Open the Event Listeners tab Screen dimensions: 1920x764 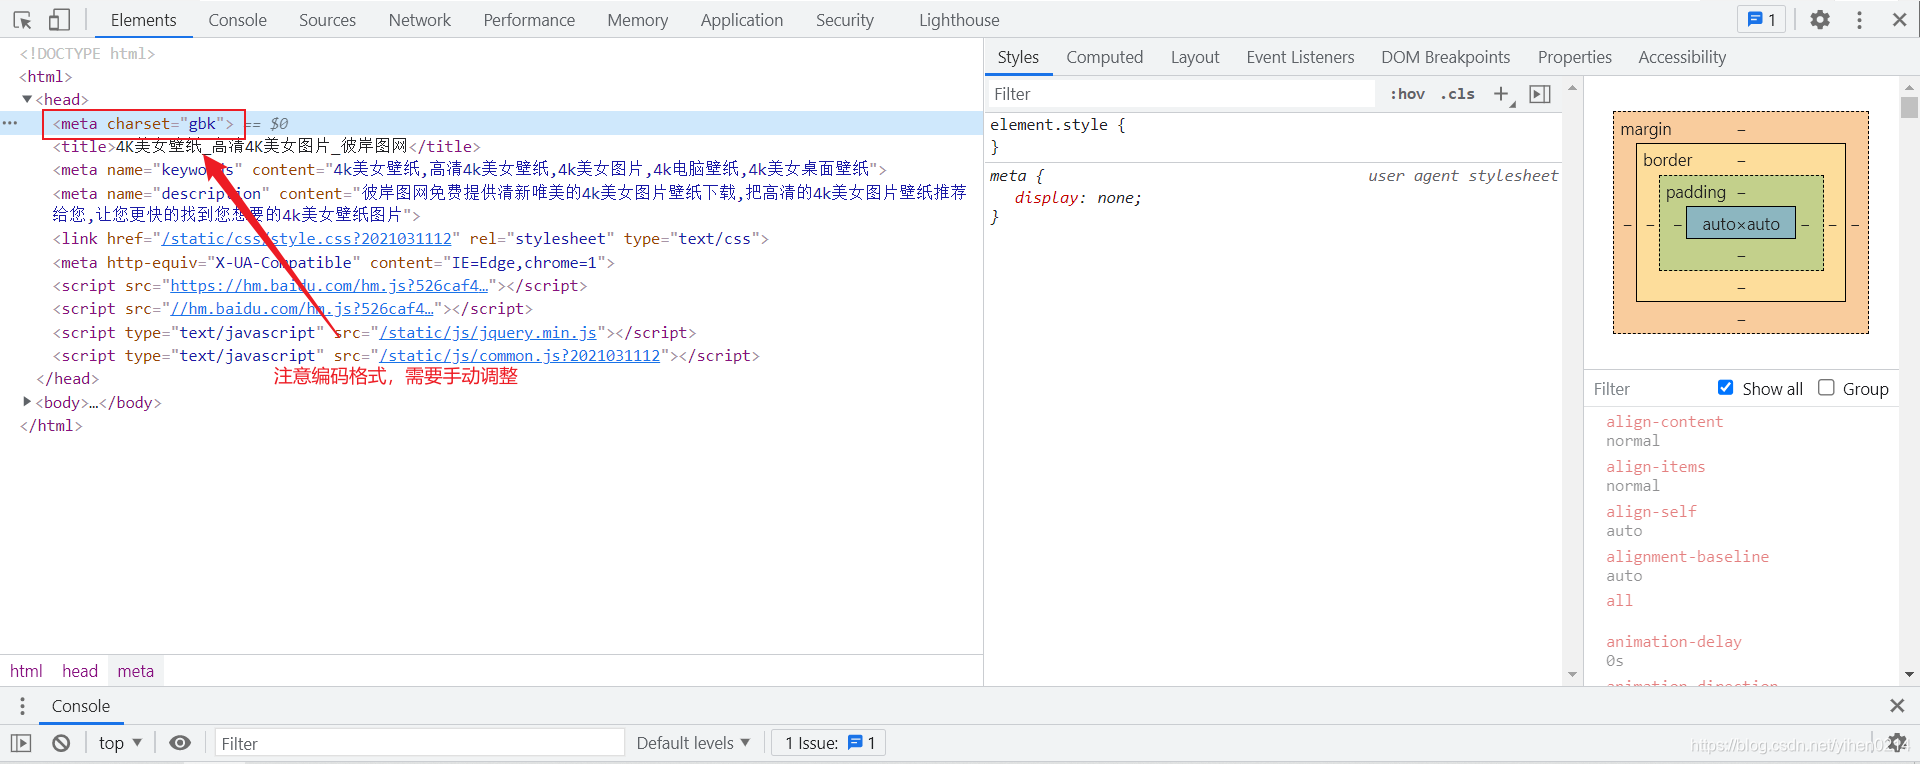coord(1300,57)
